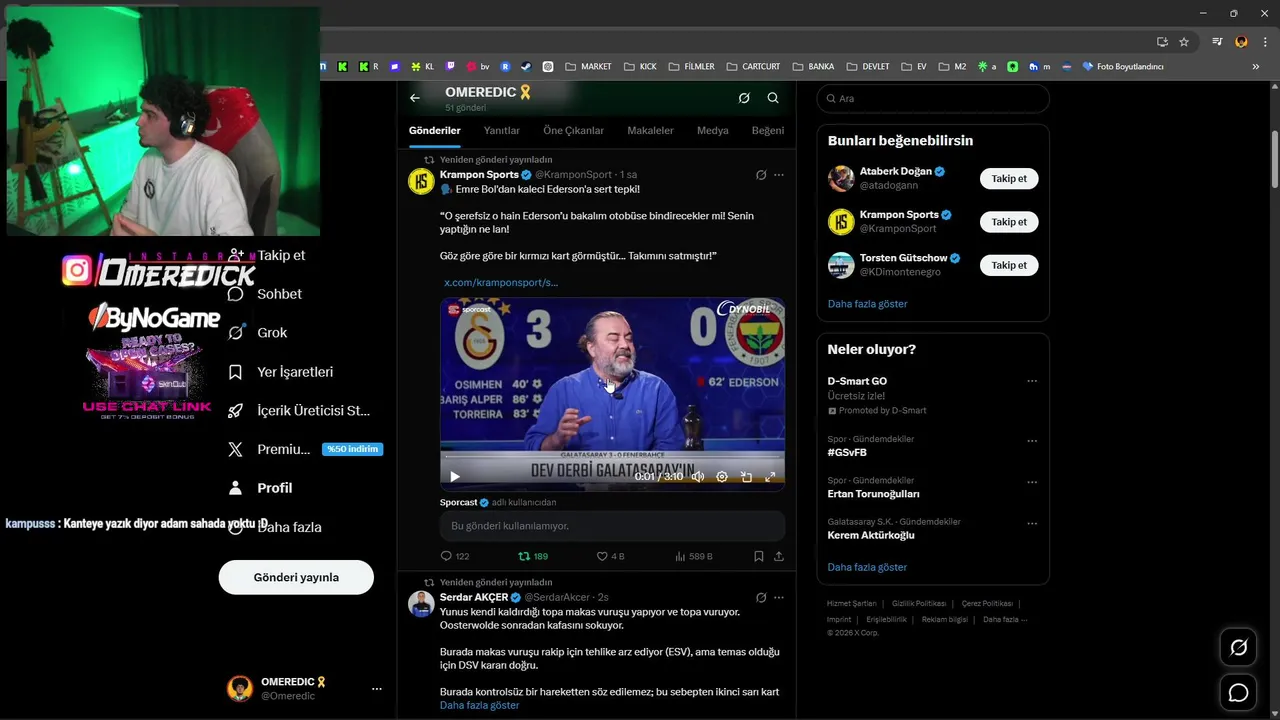Switch to the Medya tab
Image resolution: width=1280 pixels, height=720 pixels.
point(713,131)
